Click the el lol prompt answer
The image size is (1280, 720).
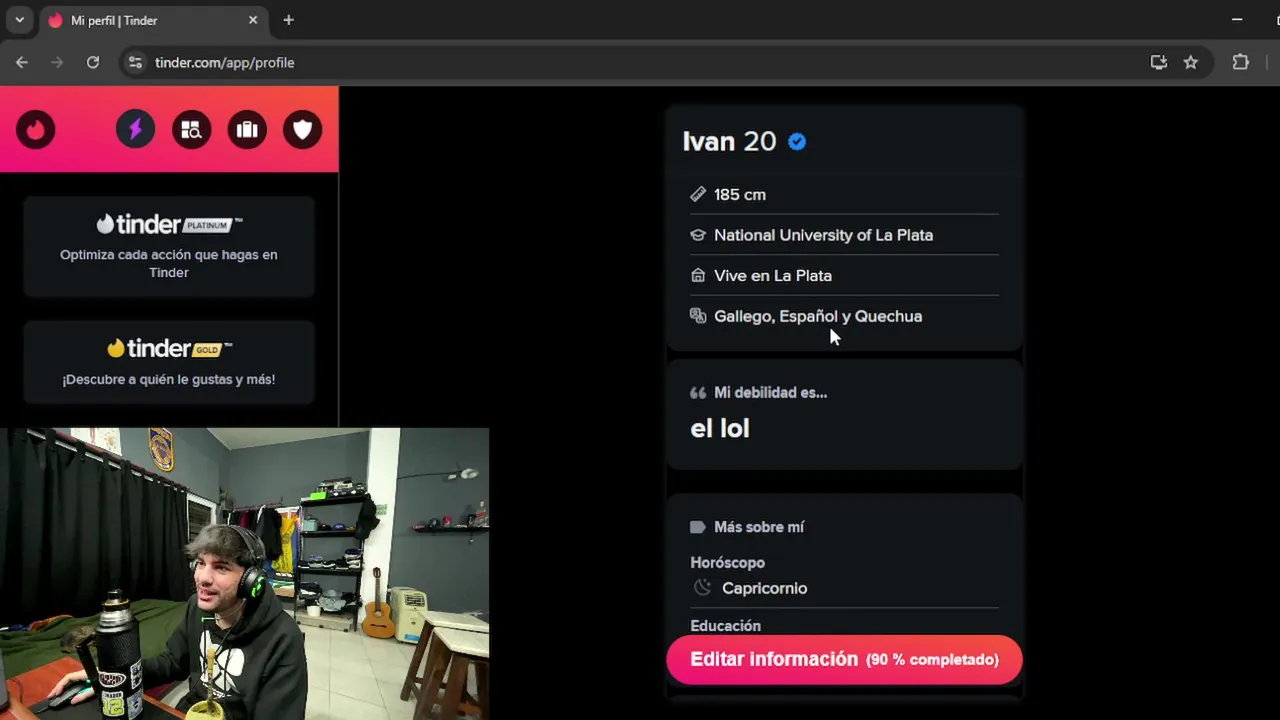pyautogui.click(x=720, y=428)
